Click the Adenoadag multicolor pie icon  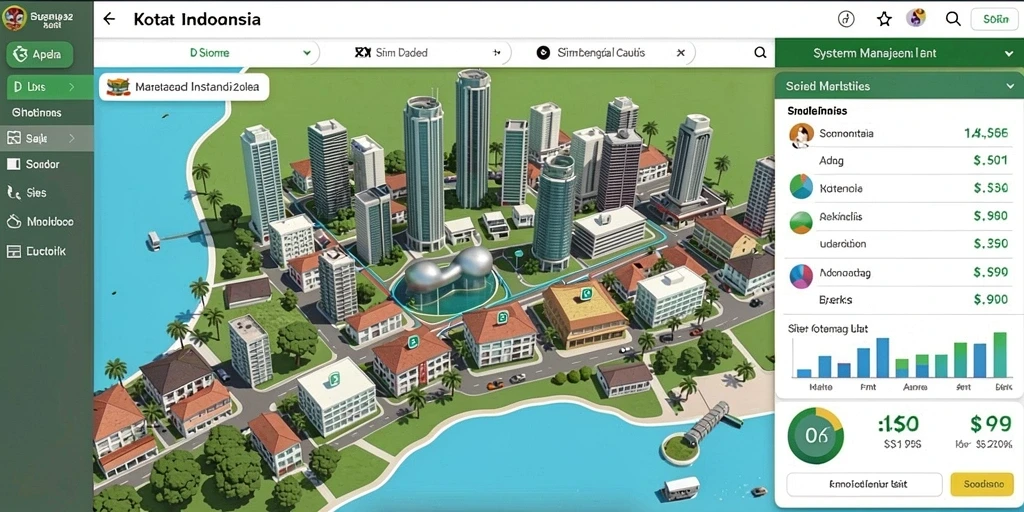[801, 276]
